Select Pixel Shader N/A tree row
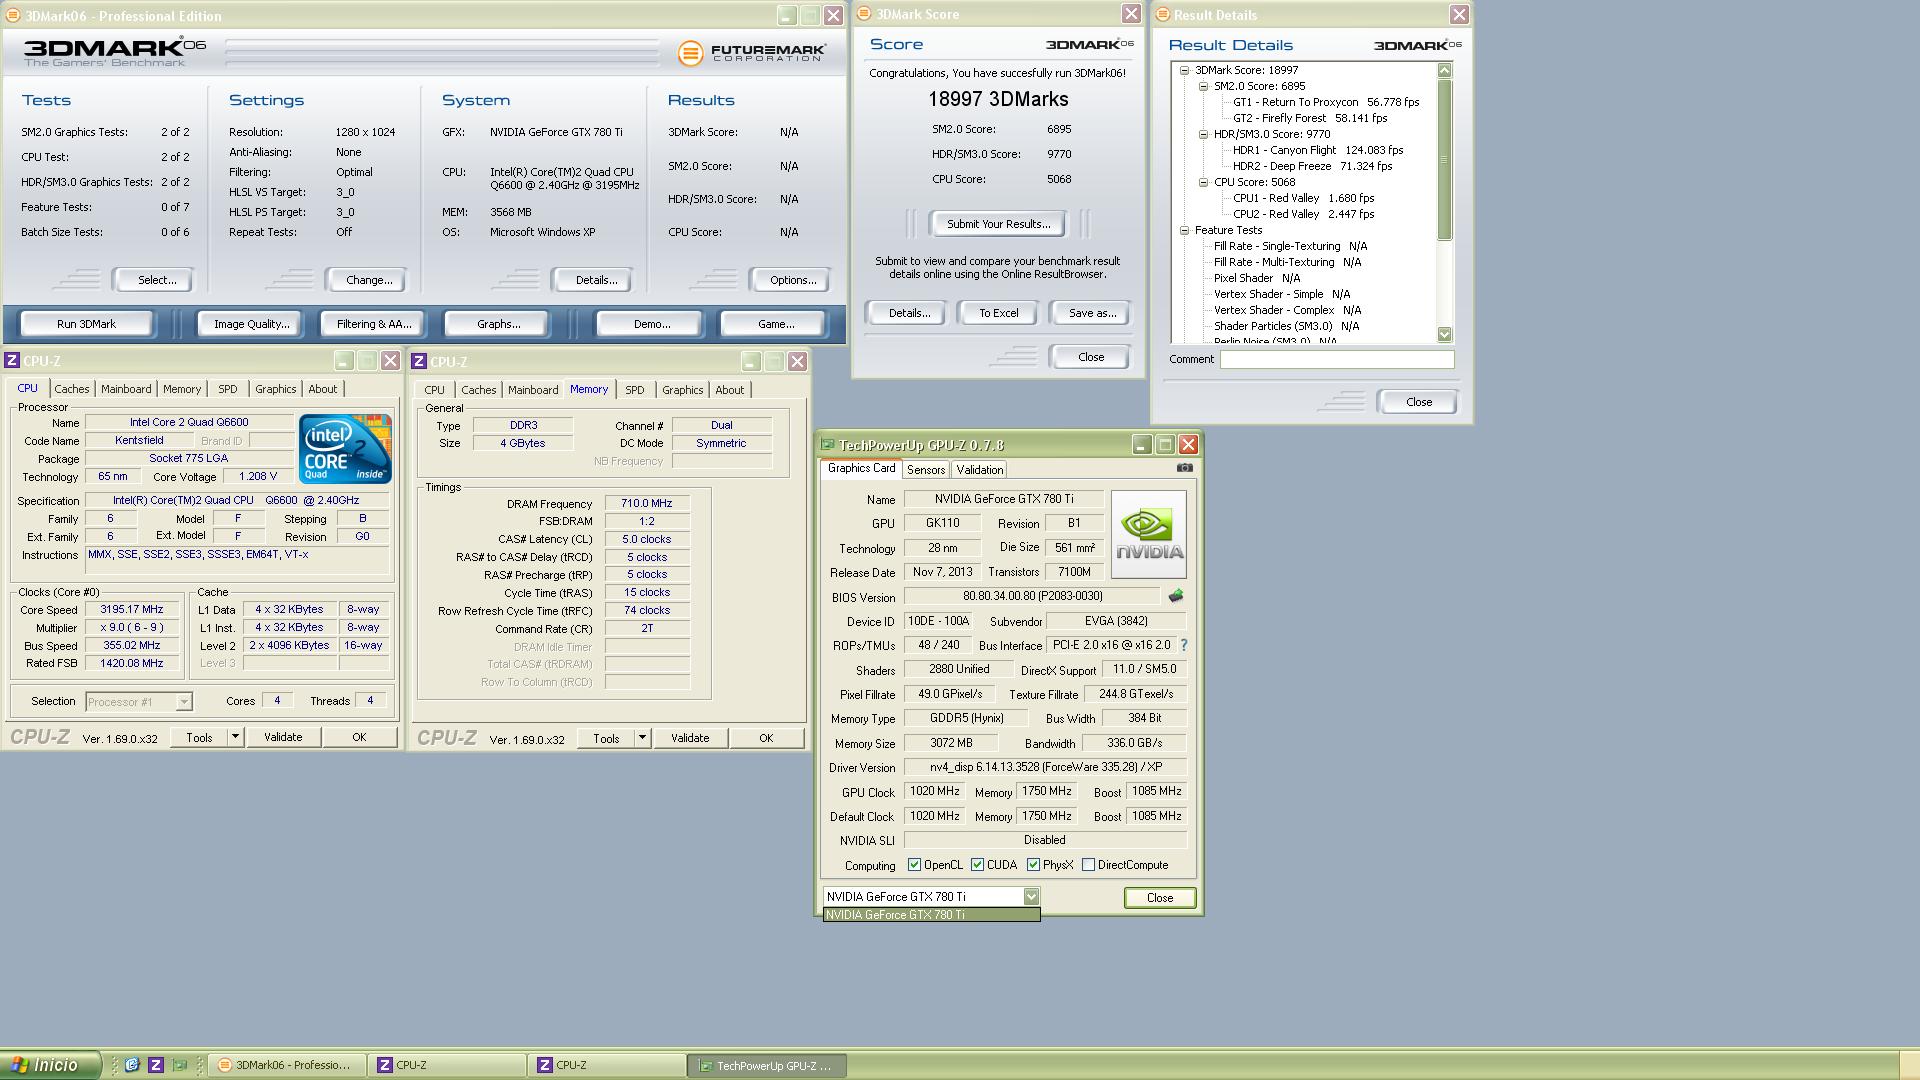 (1257, 278)
